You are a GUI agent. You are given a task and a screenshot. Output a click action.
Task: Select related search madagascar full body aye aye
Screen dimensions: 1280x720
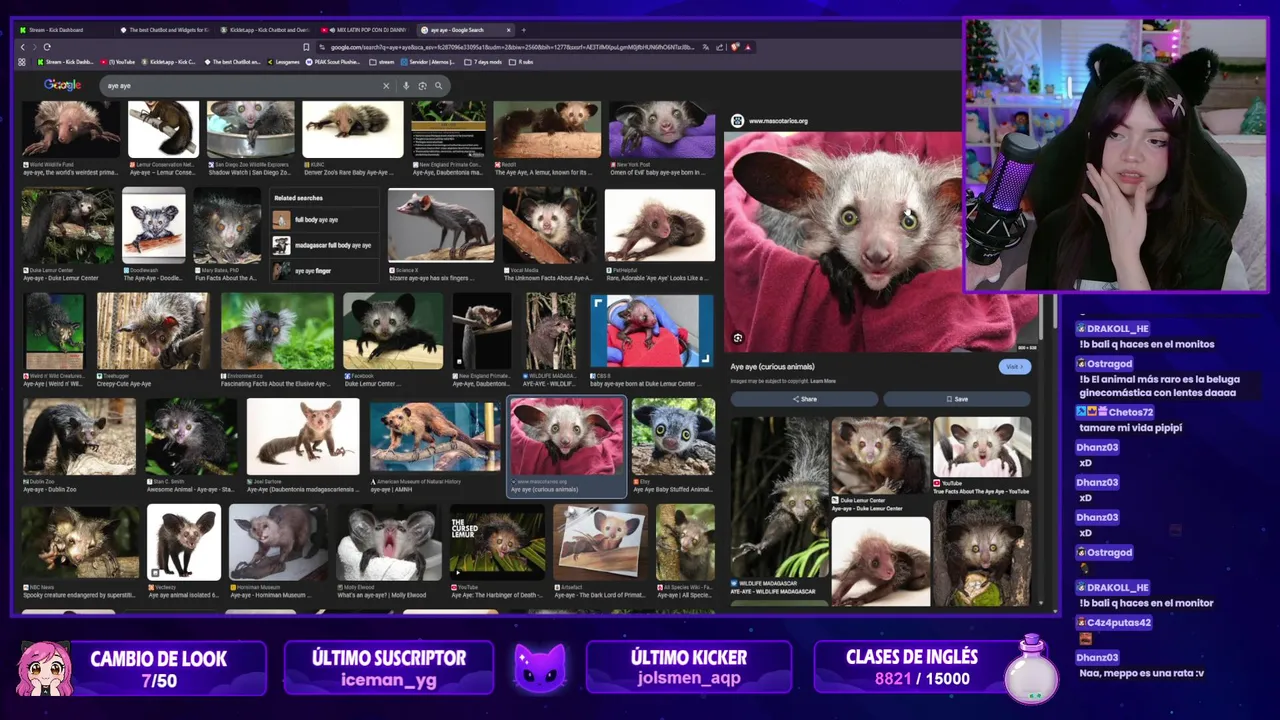(x=325, y=245)
